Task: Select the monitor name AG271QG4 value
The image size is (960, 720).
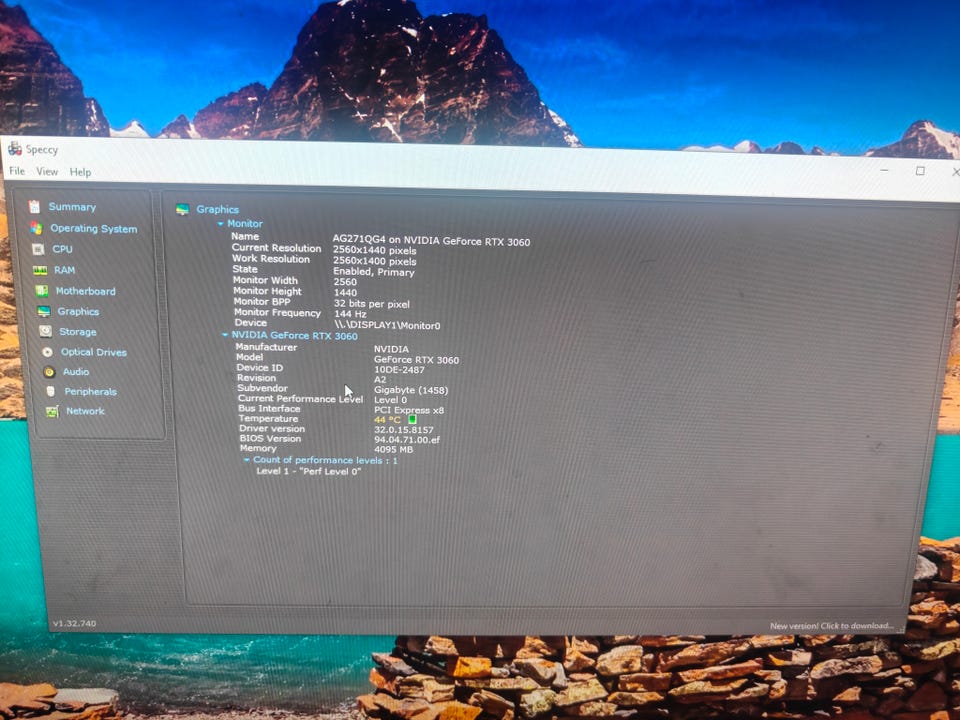Action: (x=431, y=241)
